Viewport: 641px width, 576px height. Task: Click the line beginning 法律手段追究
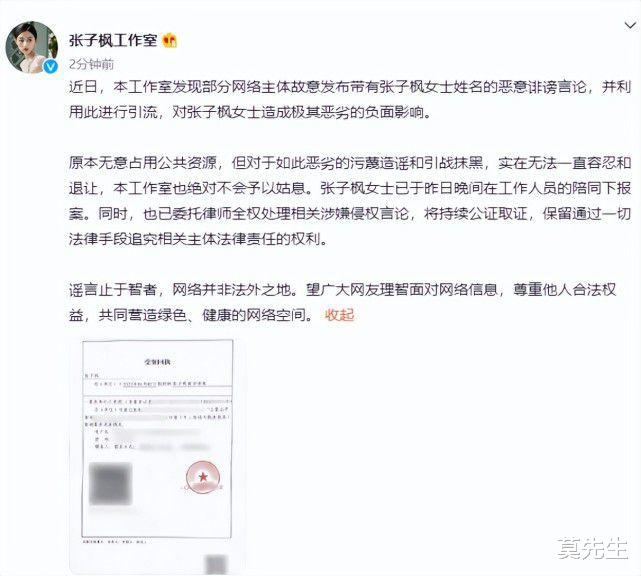click(x=198, y=239)
